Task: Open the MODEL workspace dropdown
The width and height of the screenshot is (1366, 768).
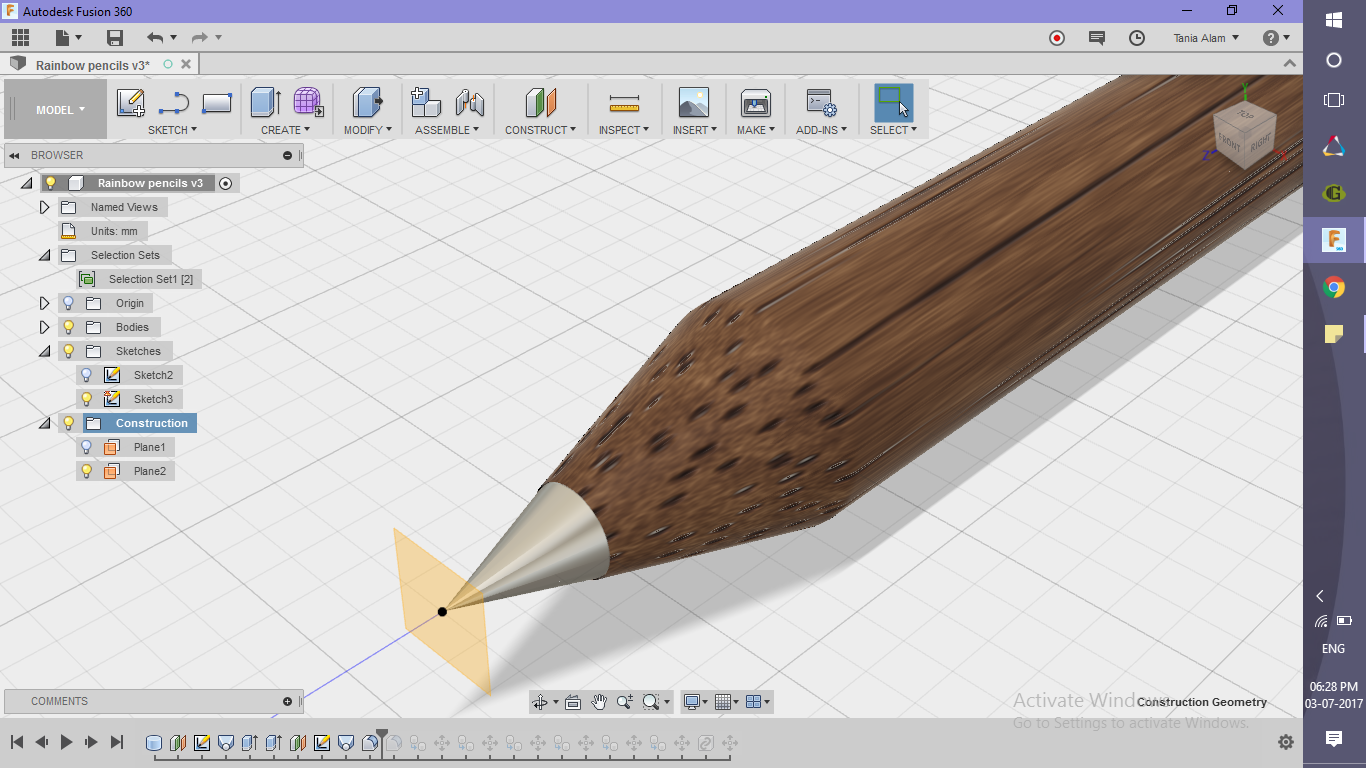Action: pyautogui.click(x=60, y=110)
